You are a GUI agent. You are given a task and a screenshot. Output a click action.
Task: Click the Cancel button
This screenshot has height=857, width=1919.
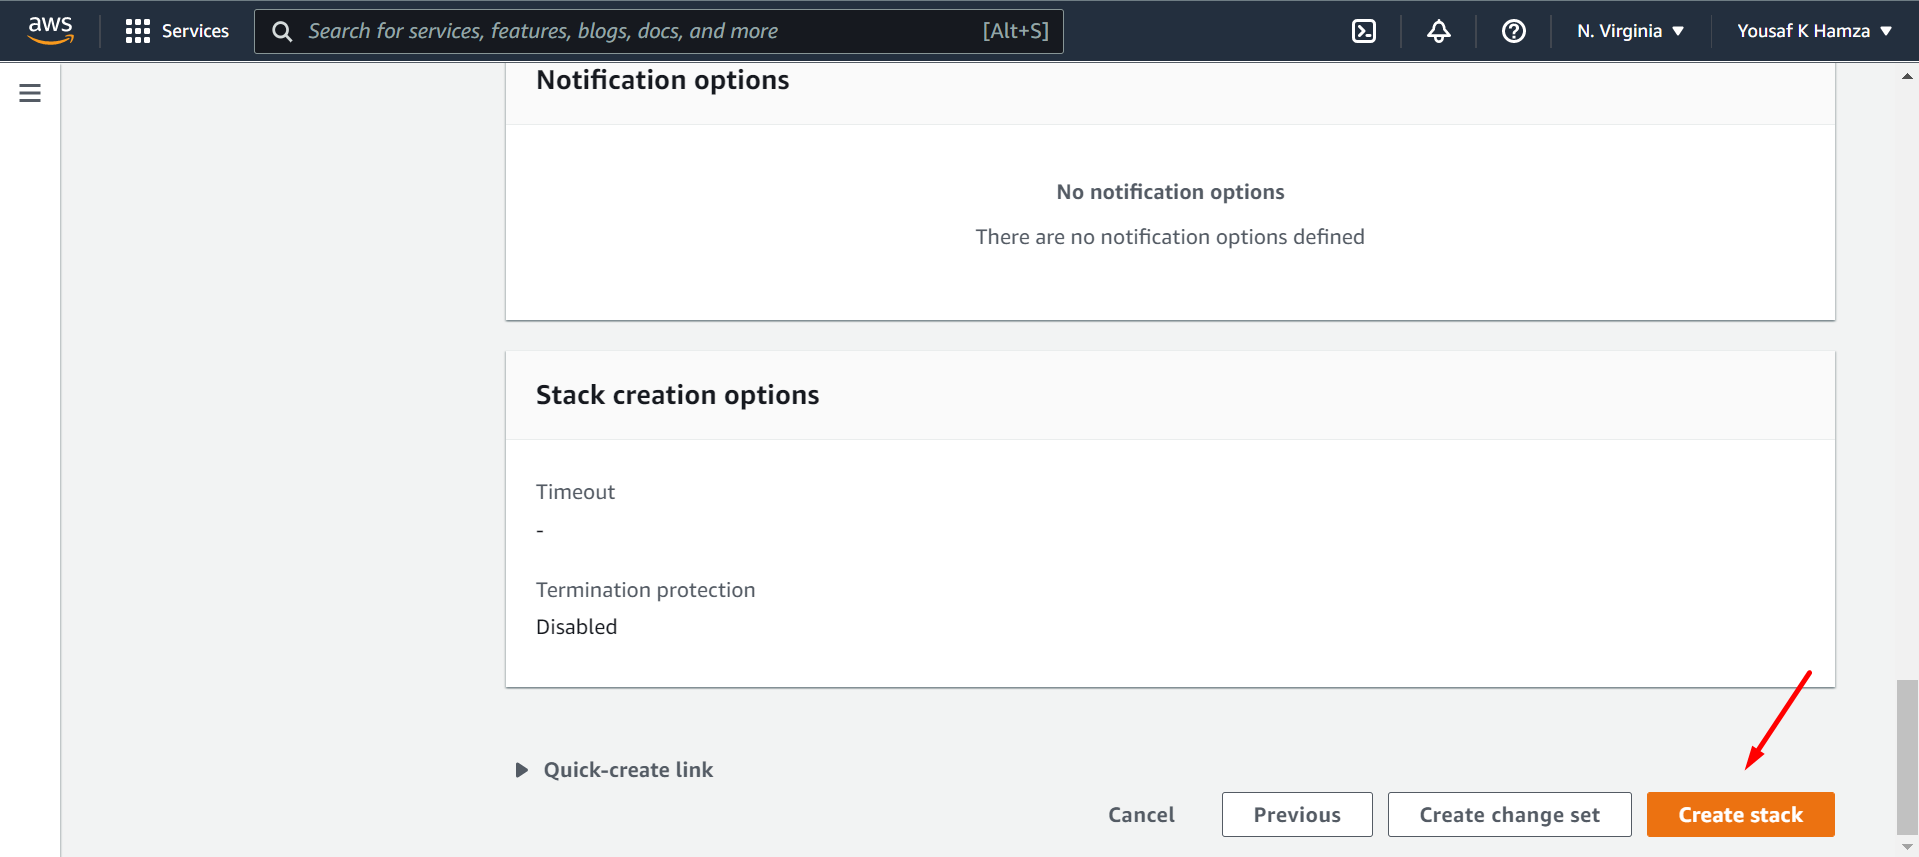click(x=1141, y=815)
